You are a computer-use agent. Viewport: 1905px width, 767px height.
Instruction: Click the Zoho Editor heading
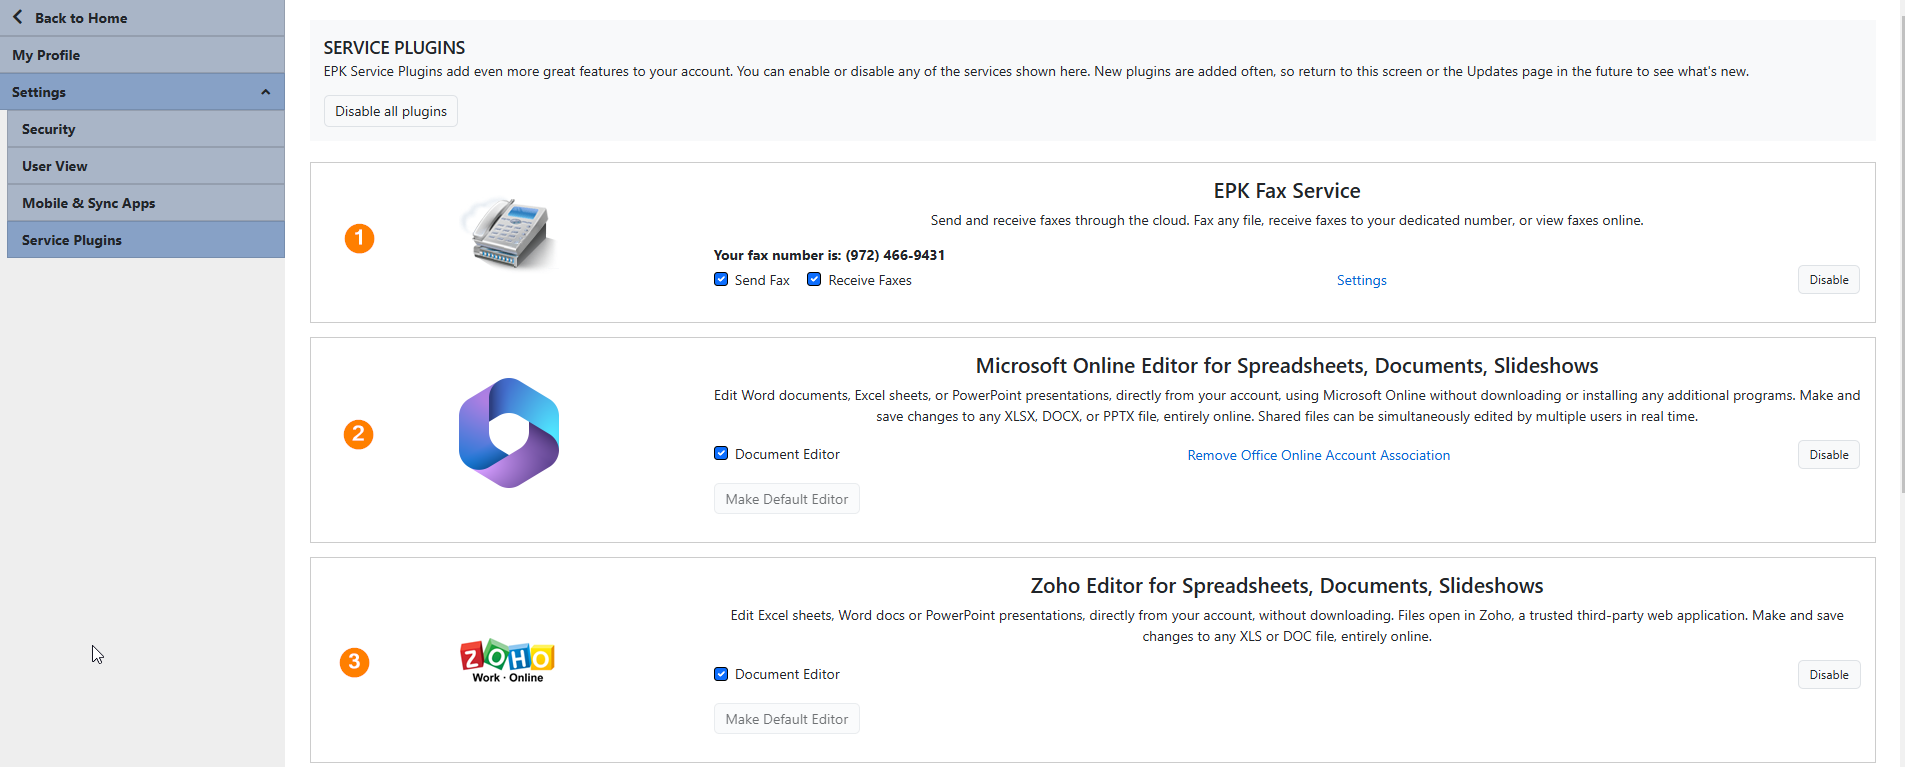click(1287, 586)
